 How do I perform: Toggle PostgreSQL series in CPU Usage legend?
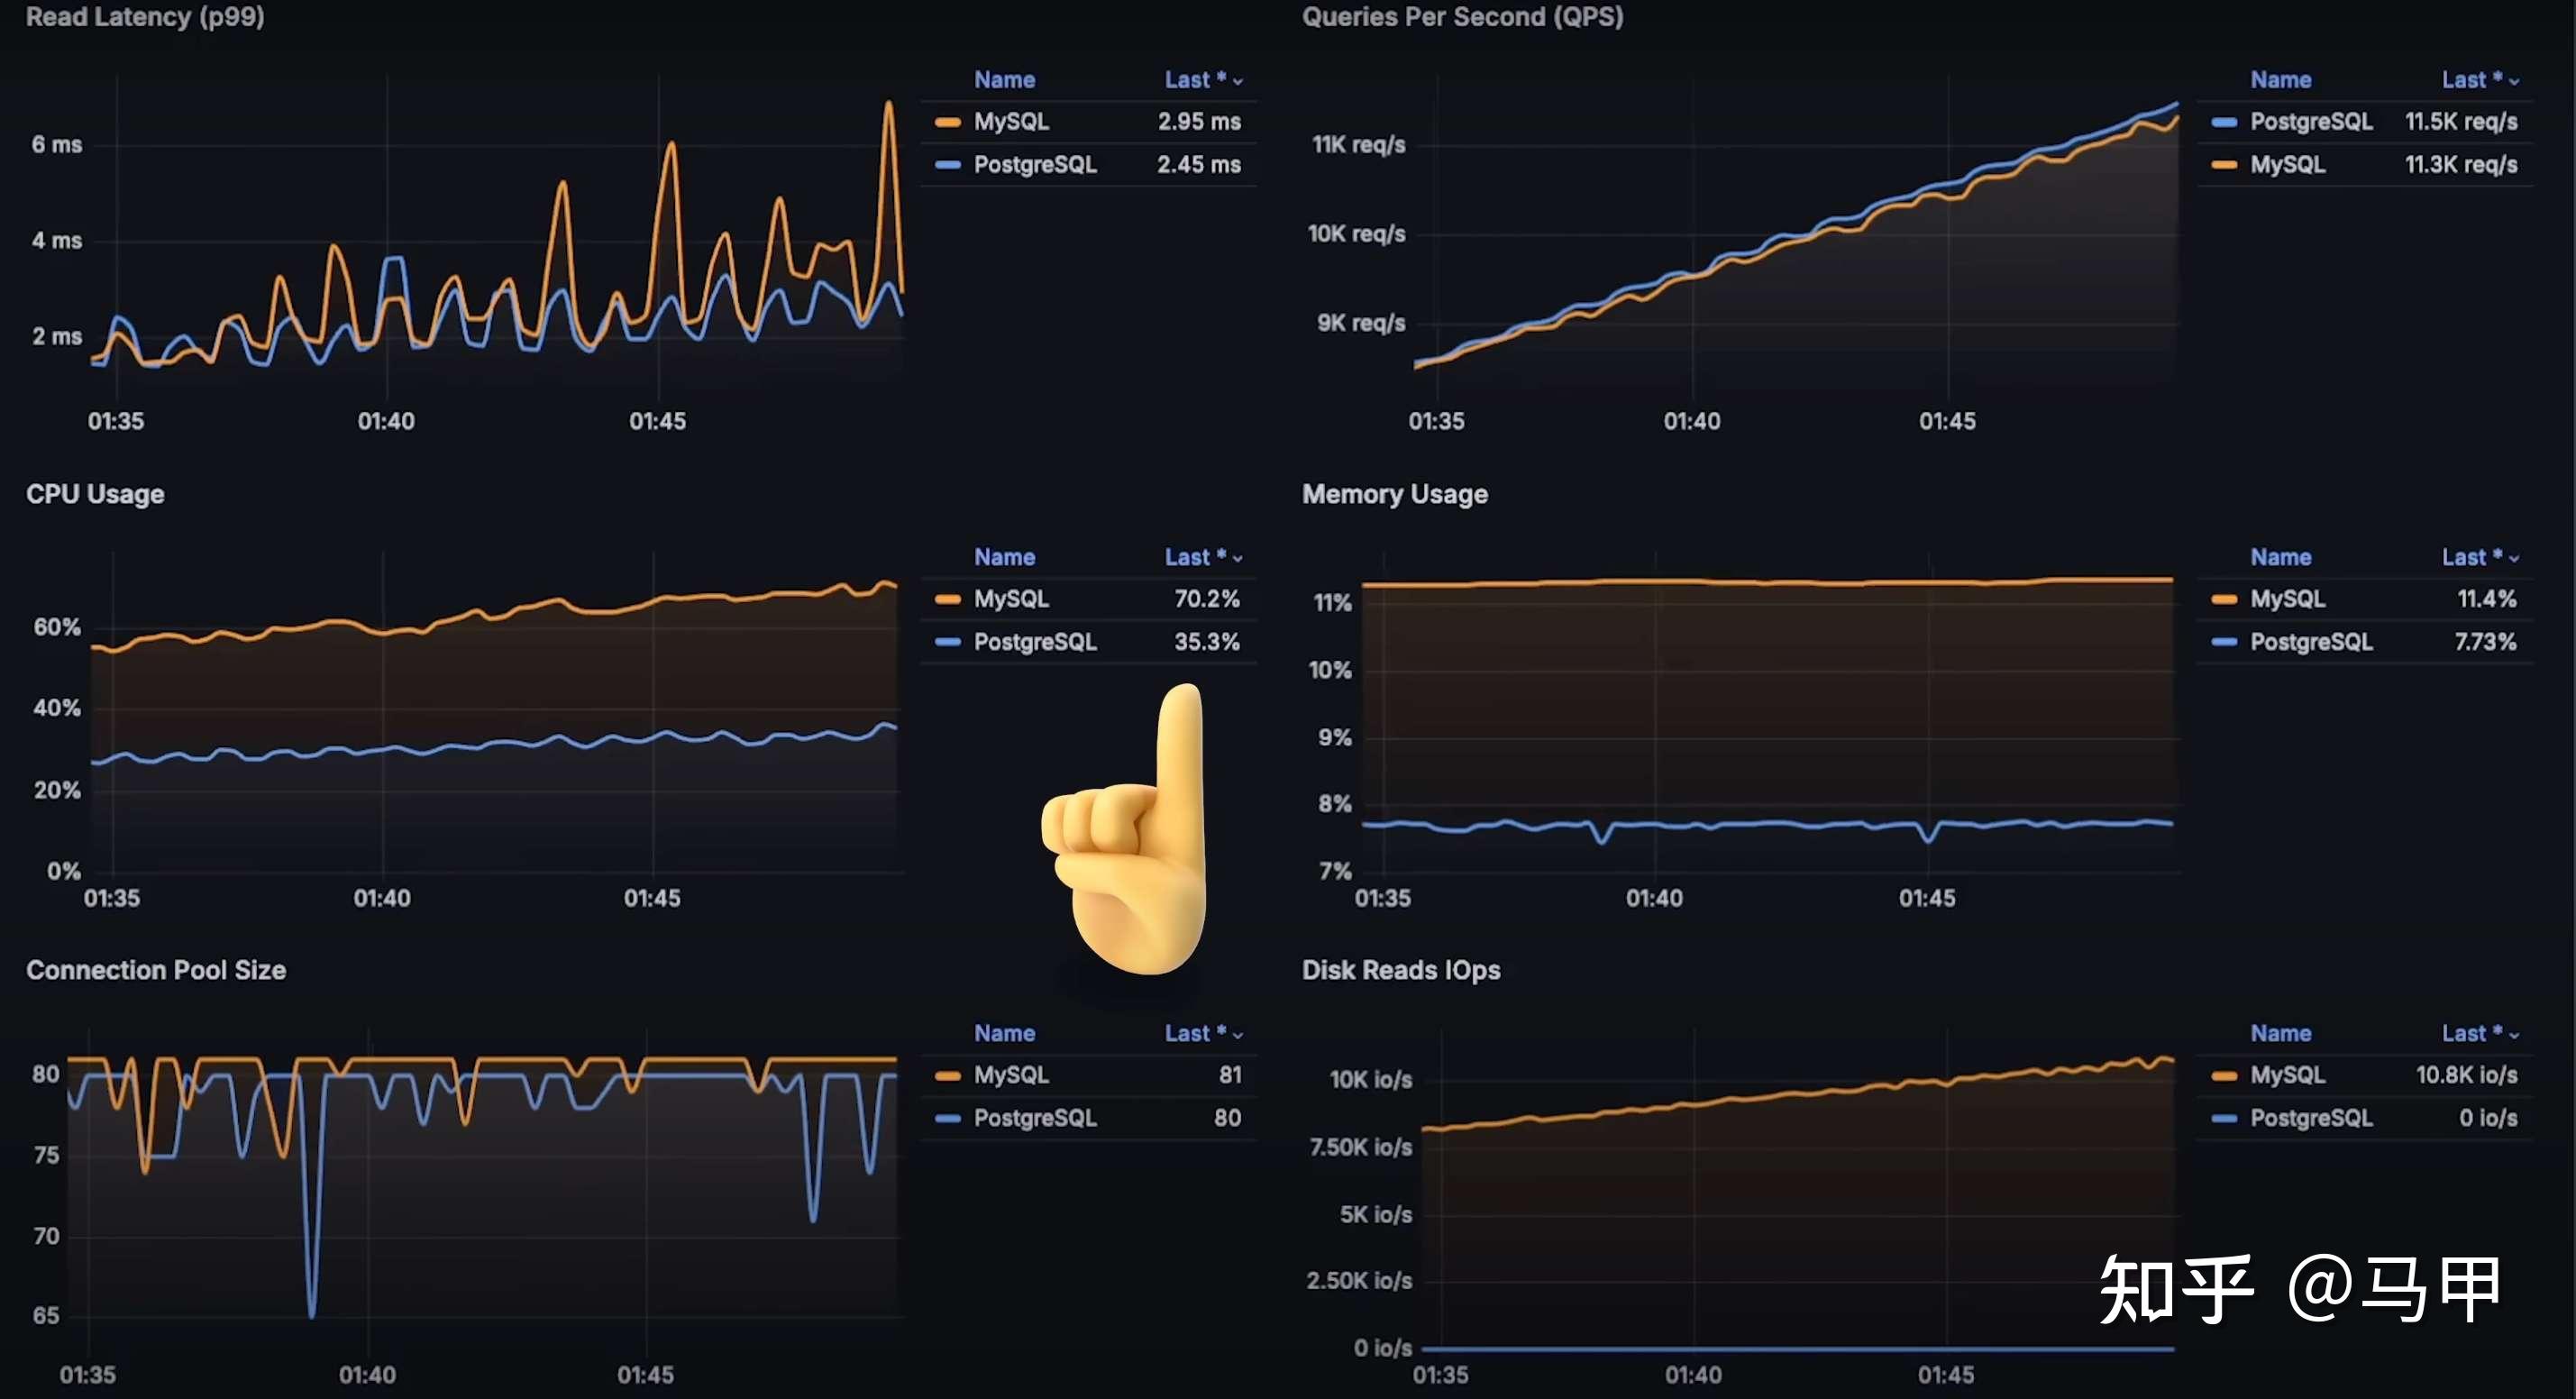1035,642
